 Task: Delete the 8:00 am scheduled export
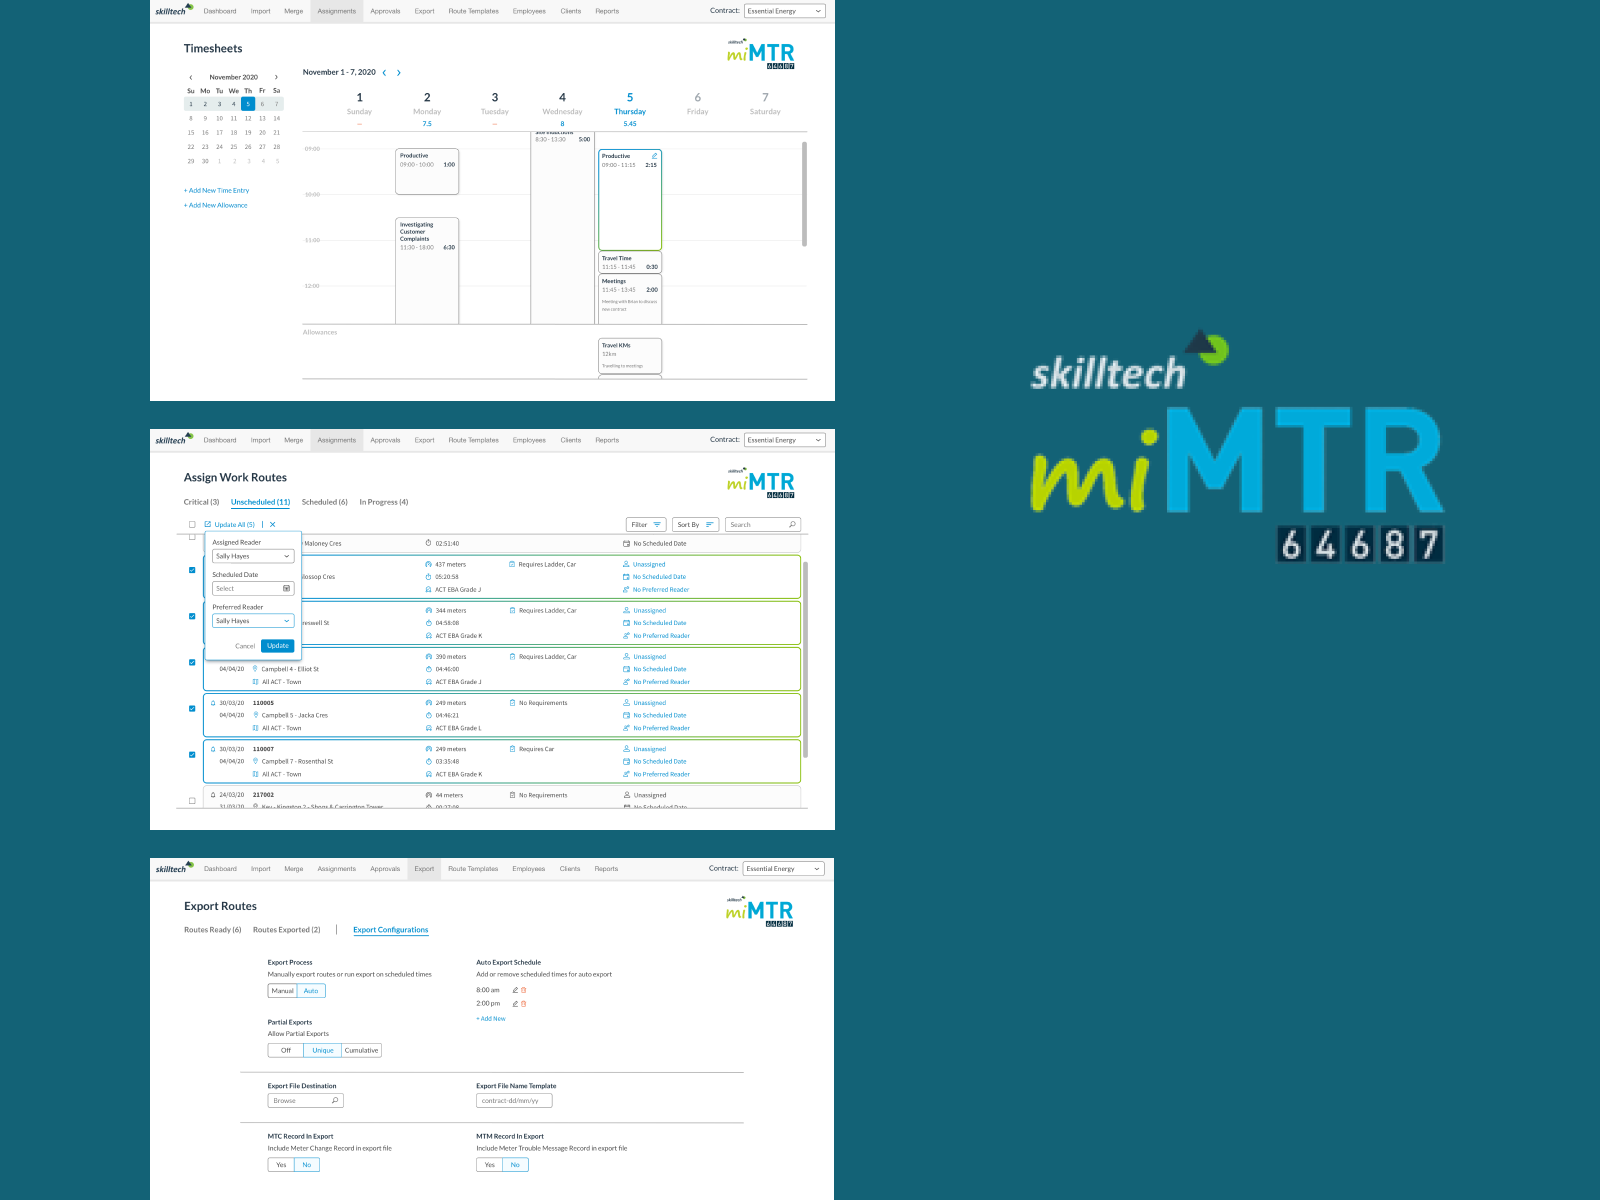point(523,990)
